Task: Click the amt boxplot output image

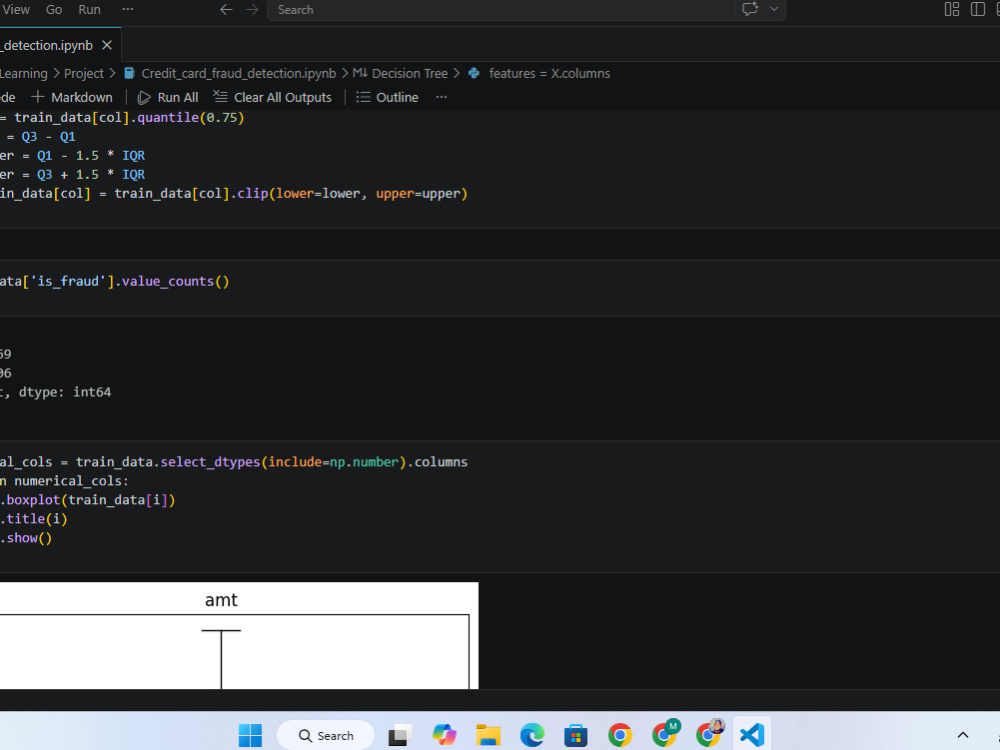Action: pos(239,635)
